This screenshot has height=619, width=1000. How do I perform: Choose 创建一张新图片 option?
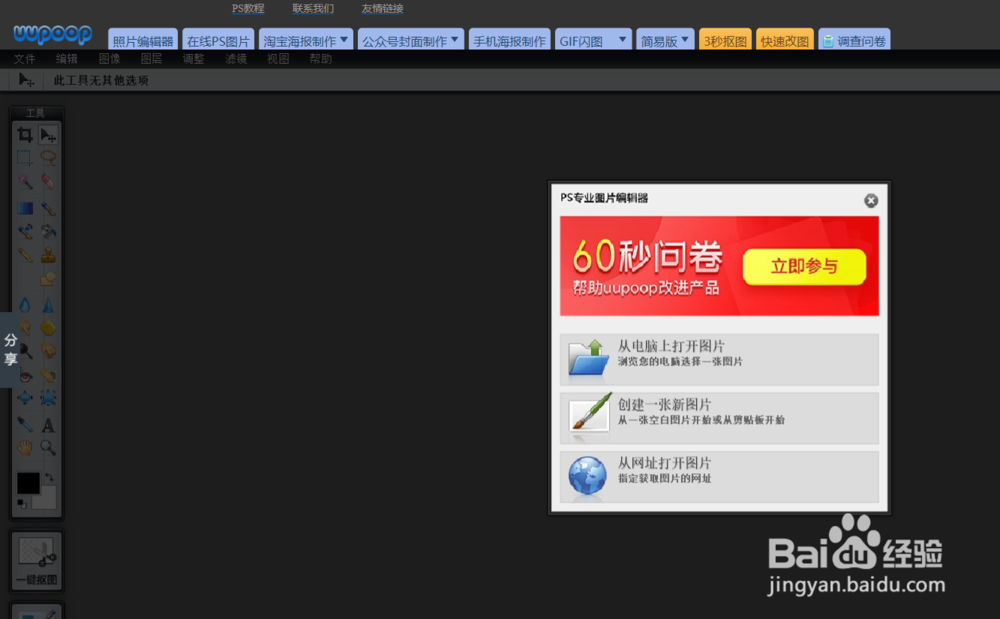719,418
